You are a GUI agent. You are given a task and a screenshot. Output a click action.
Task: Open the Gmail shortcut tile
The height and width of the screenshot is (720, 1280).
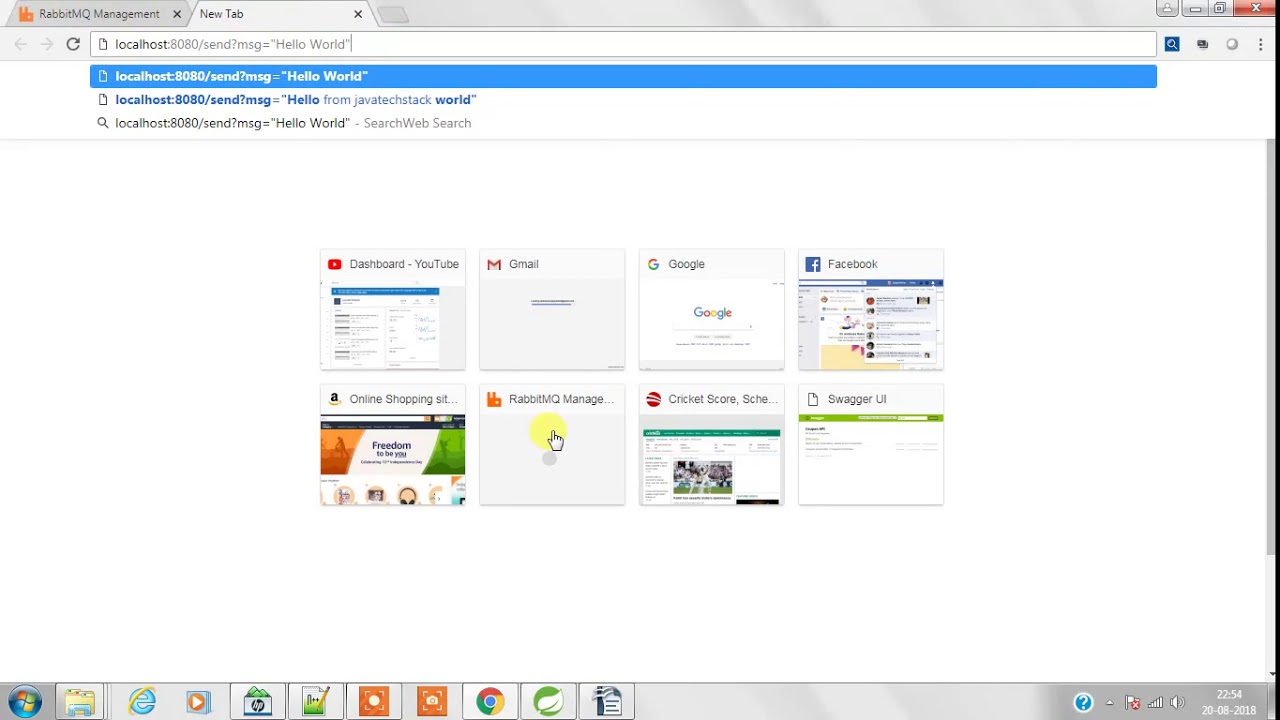[x=552, y=310]
